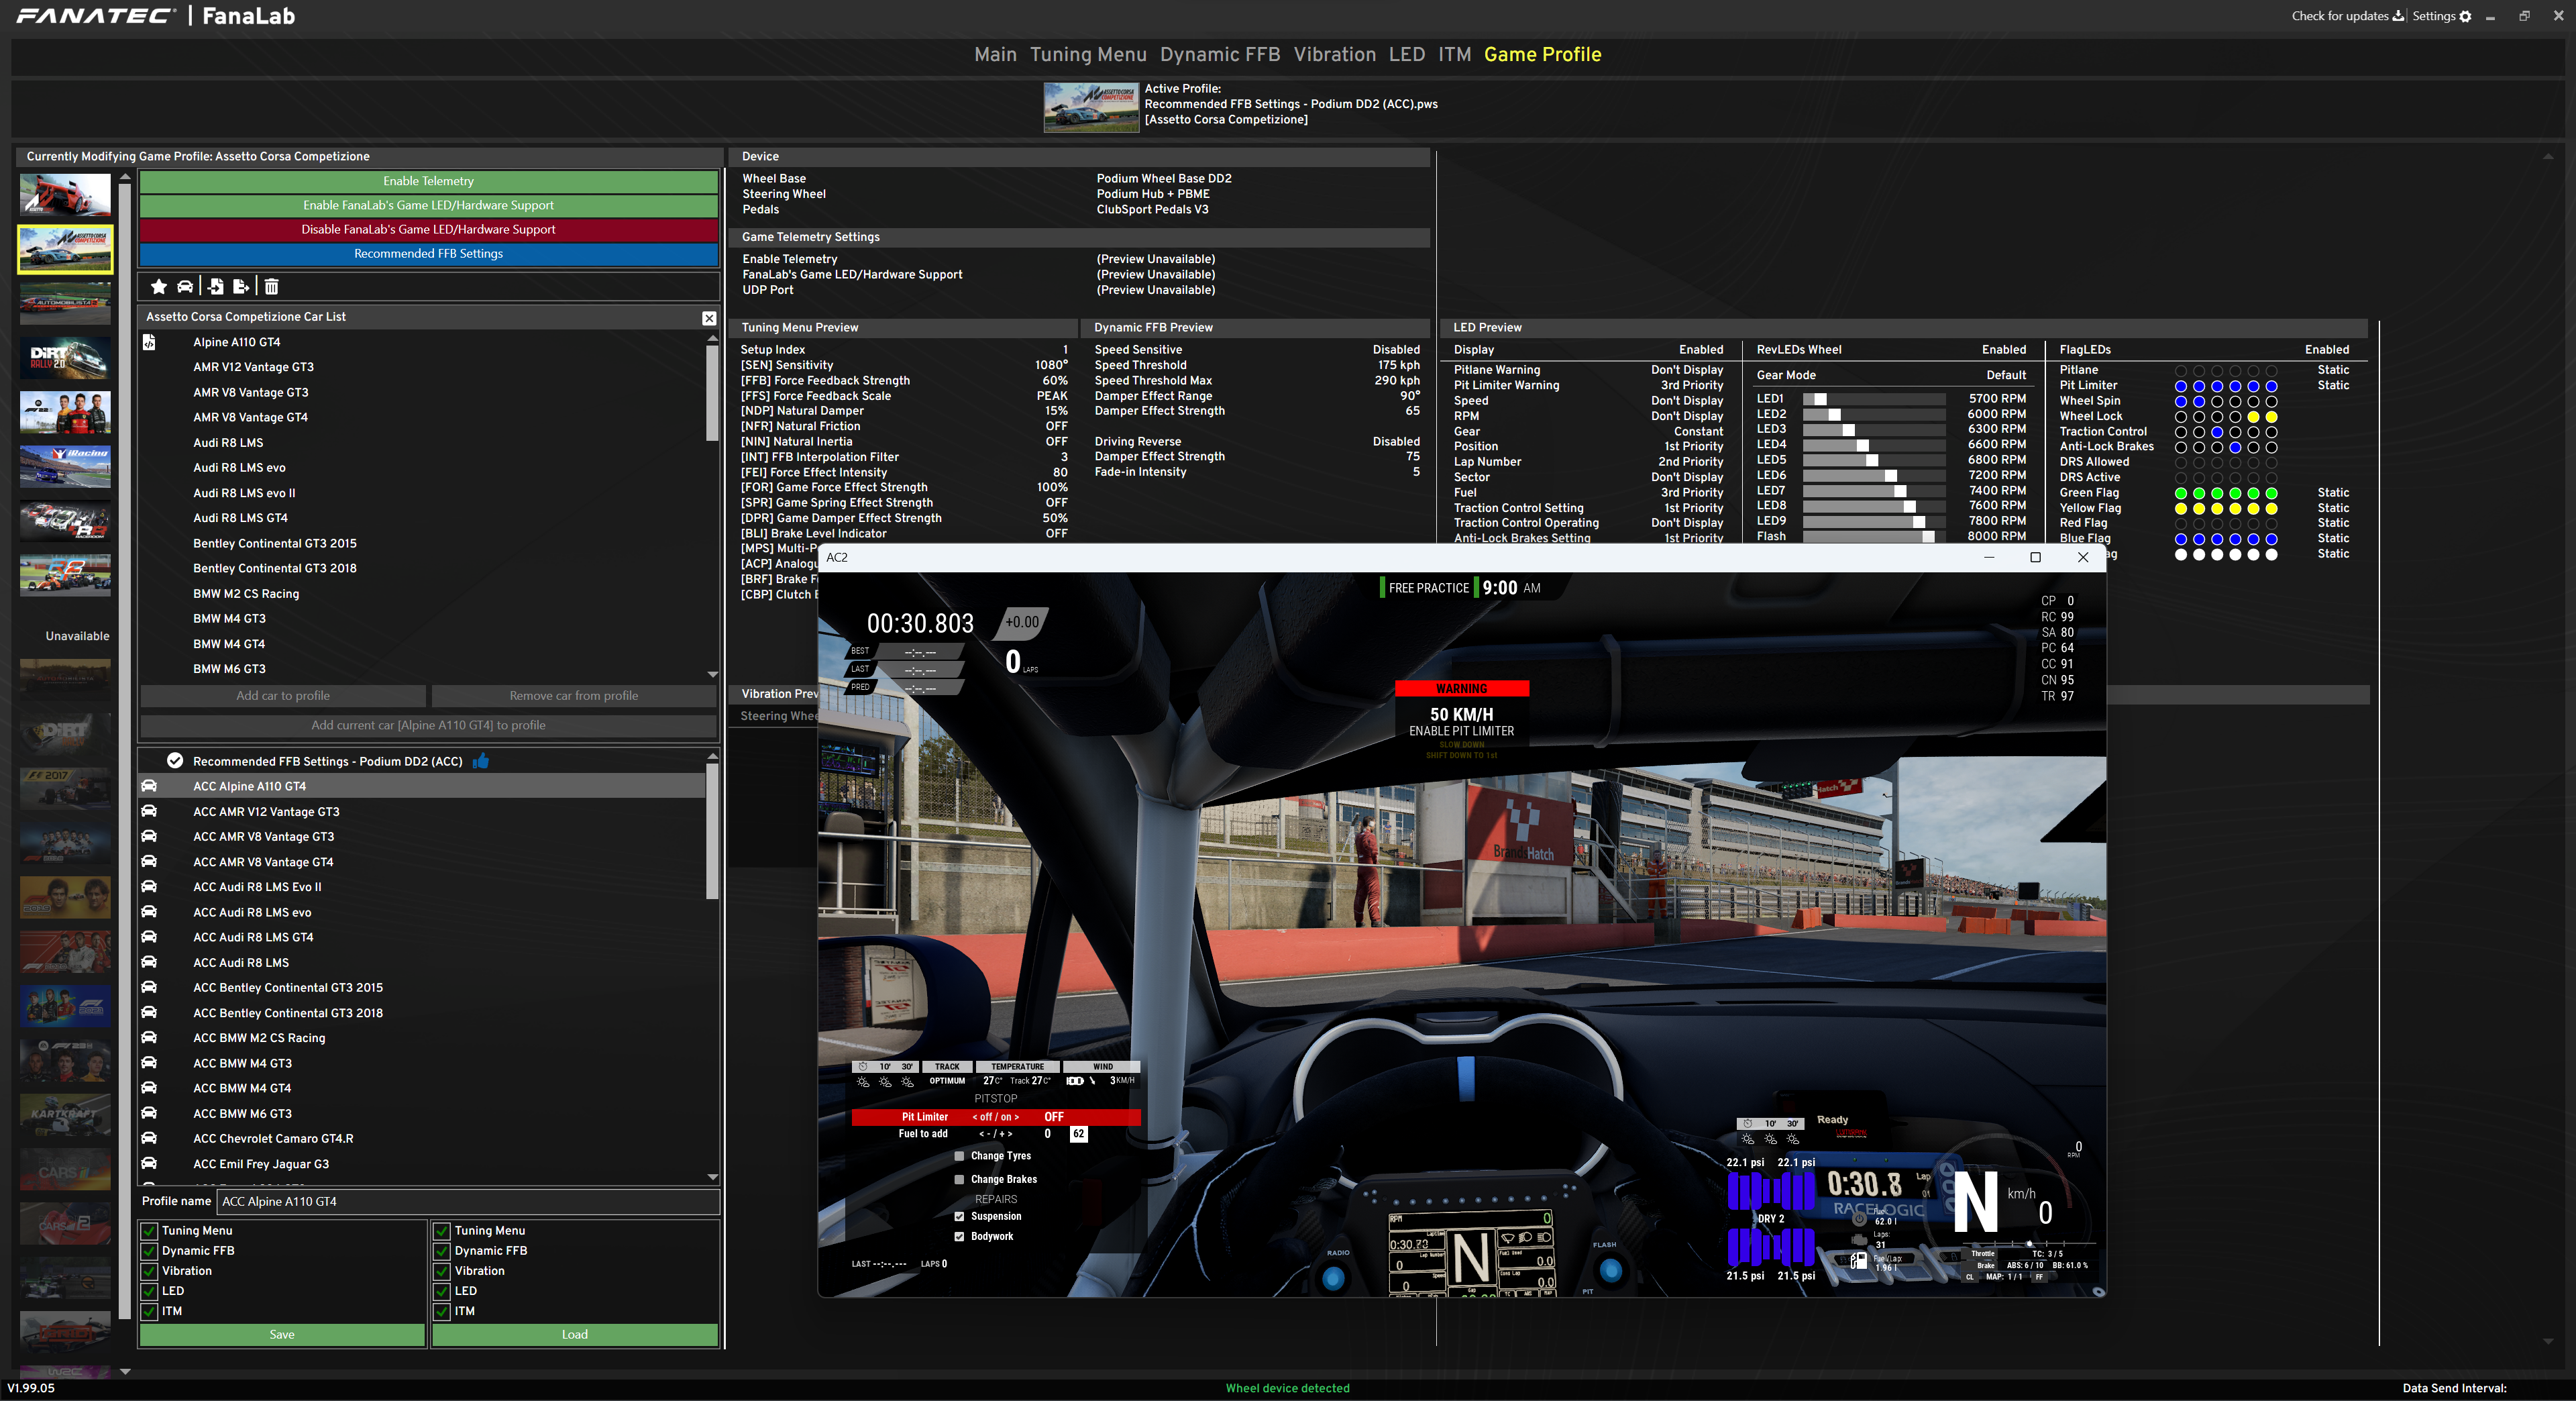Click the car icon beside ACC Chevrolet Camaro GT4.R
Screen dimensions: 2576x1401
click(x=149, y=1138)
